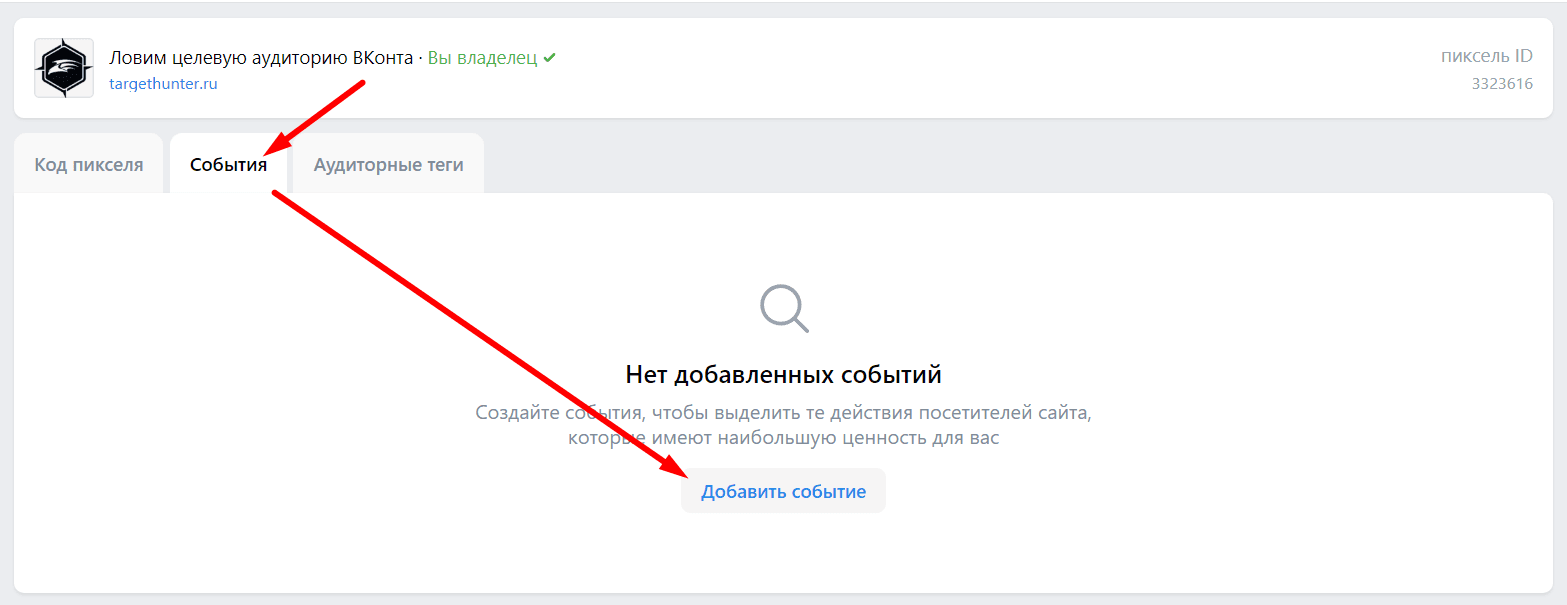
Task: Click the pixel info header card
Action: pos(900,68)
